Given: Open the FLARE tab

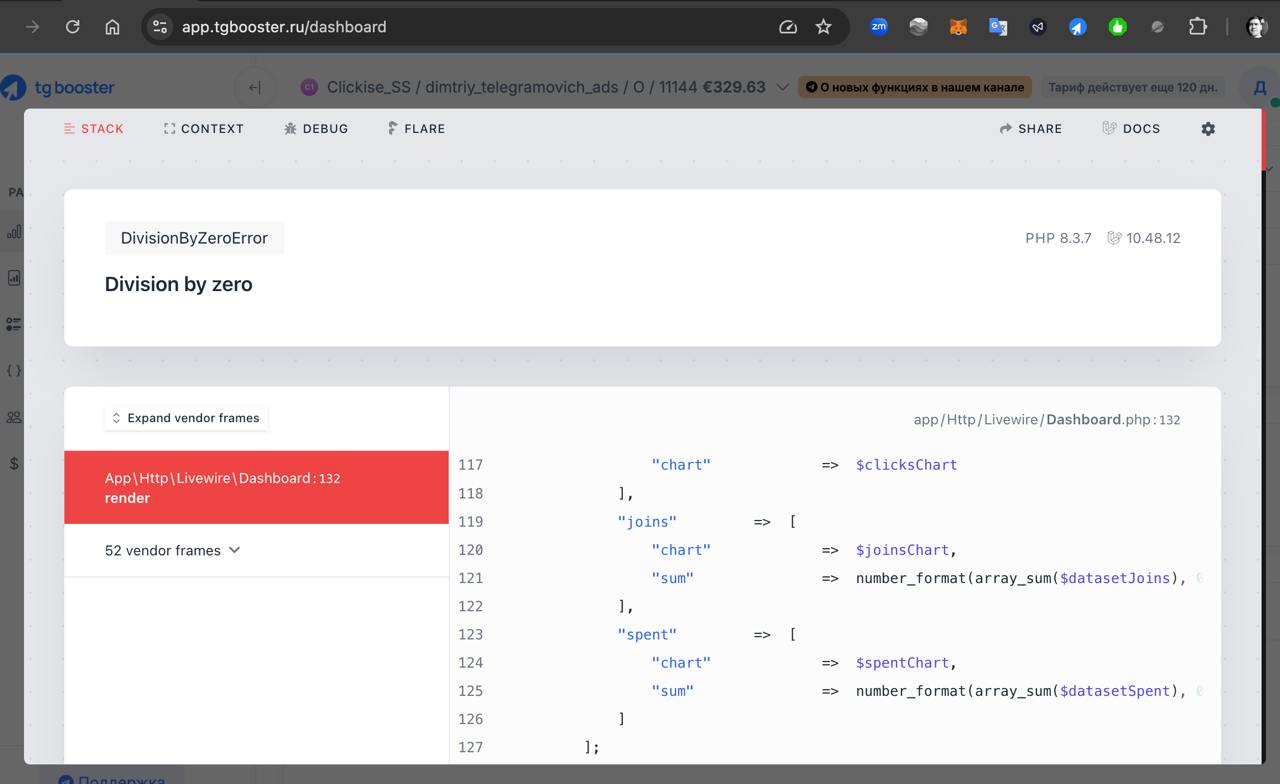Looking at the screenshot, I should (416, 129).
